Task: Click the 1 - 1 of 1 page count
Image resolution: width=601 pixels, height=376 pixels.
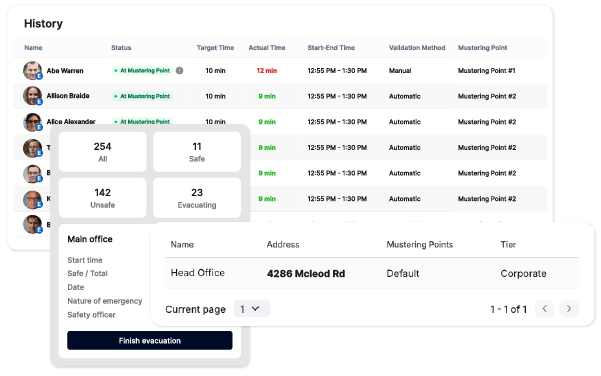Action: (x=509, y=309)
